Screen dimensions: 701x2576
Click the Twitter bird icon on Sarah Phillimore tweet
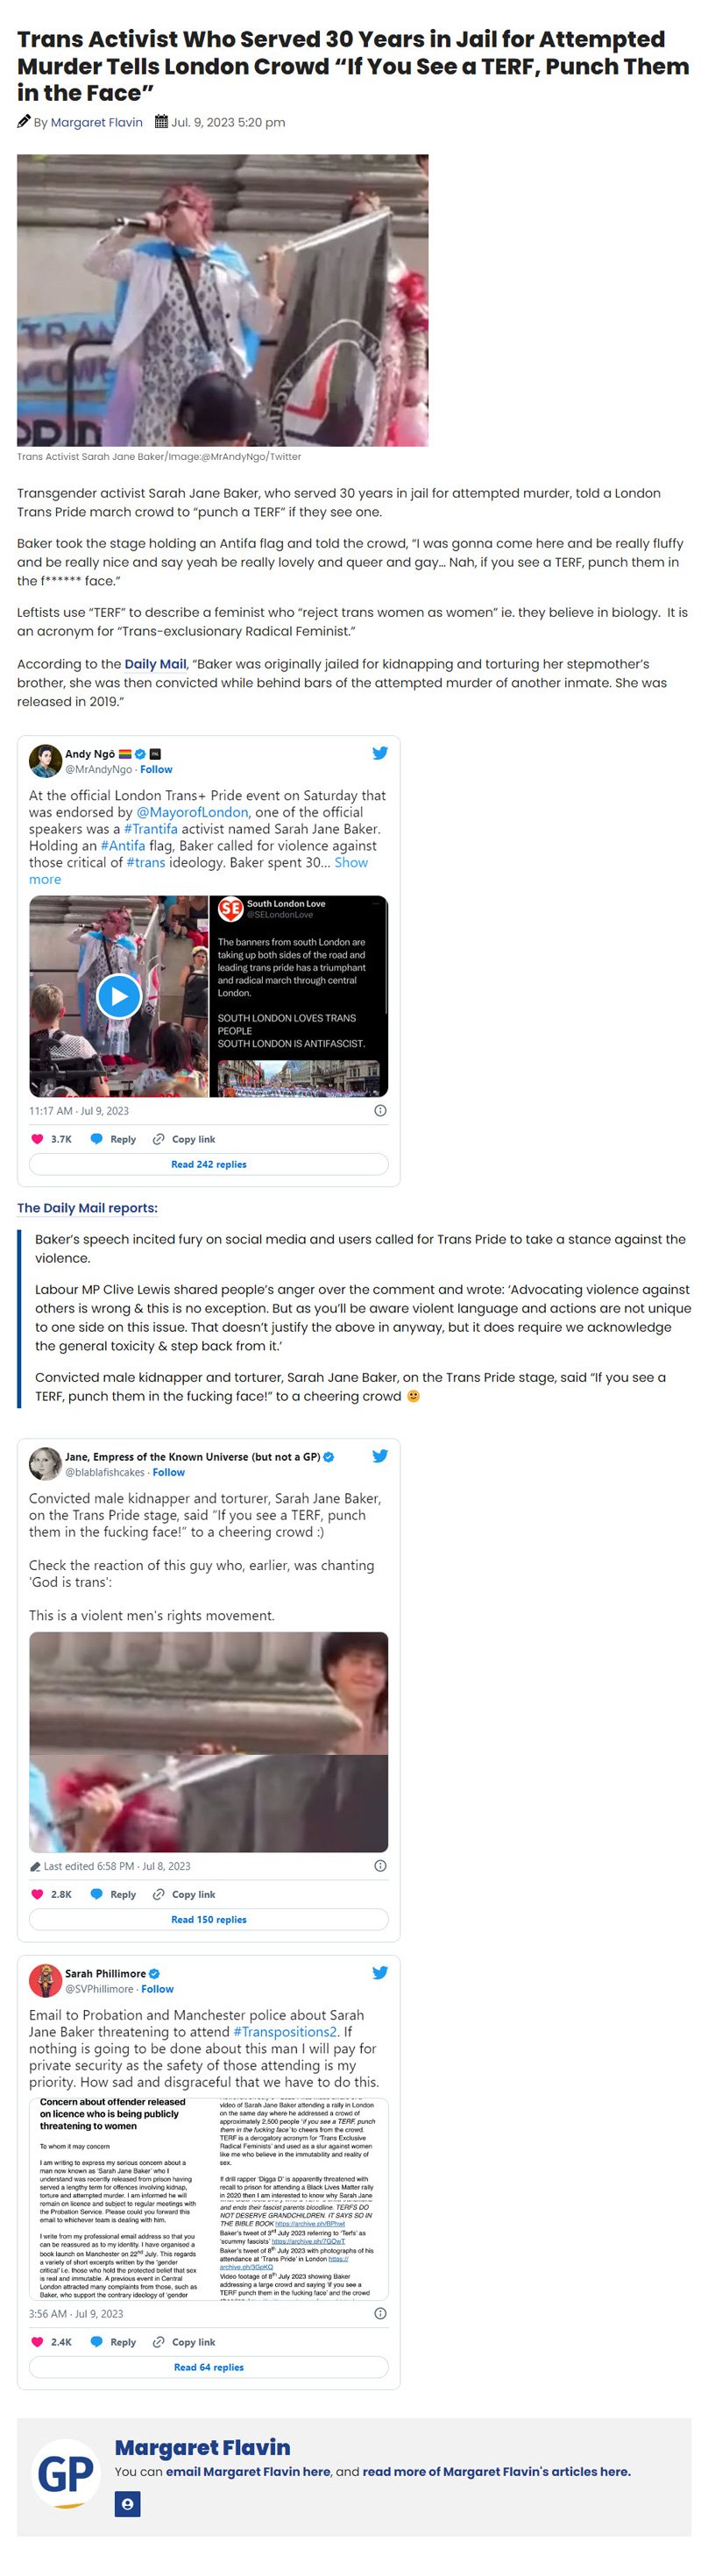pyautogui.click(x=380, y=1973)
